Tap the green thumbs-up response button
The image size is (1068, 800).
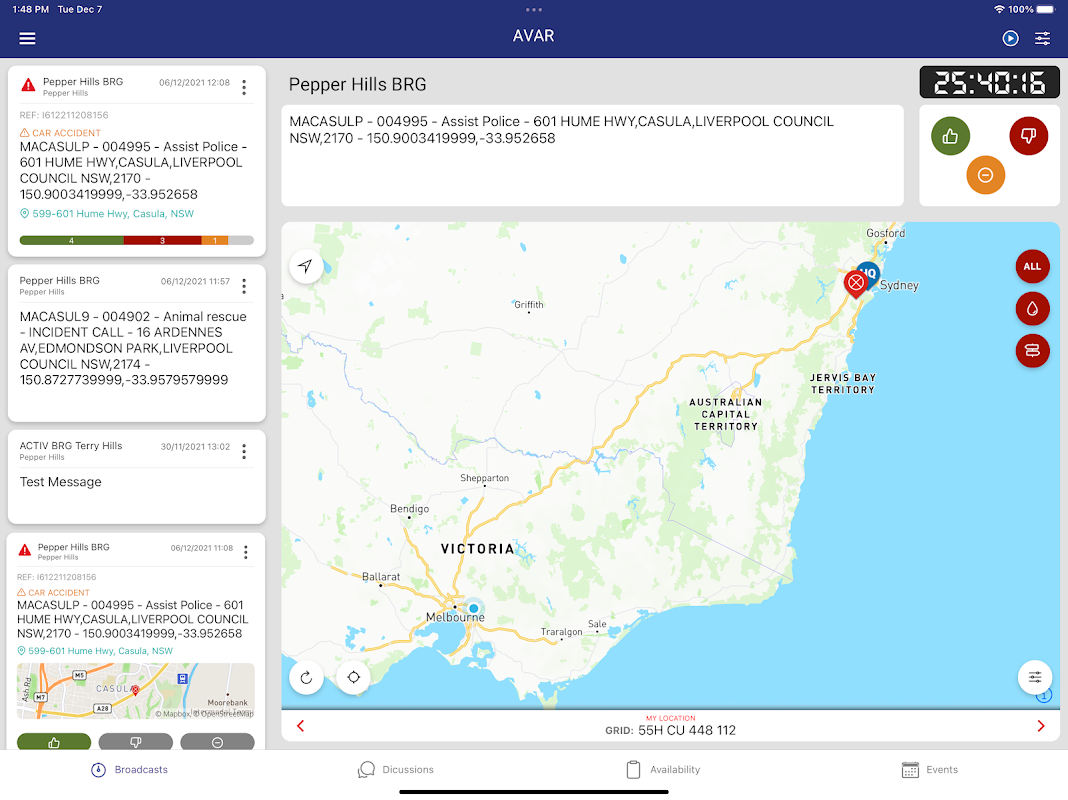pyautogui.click(x=950, y=137)
